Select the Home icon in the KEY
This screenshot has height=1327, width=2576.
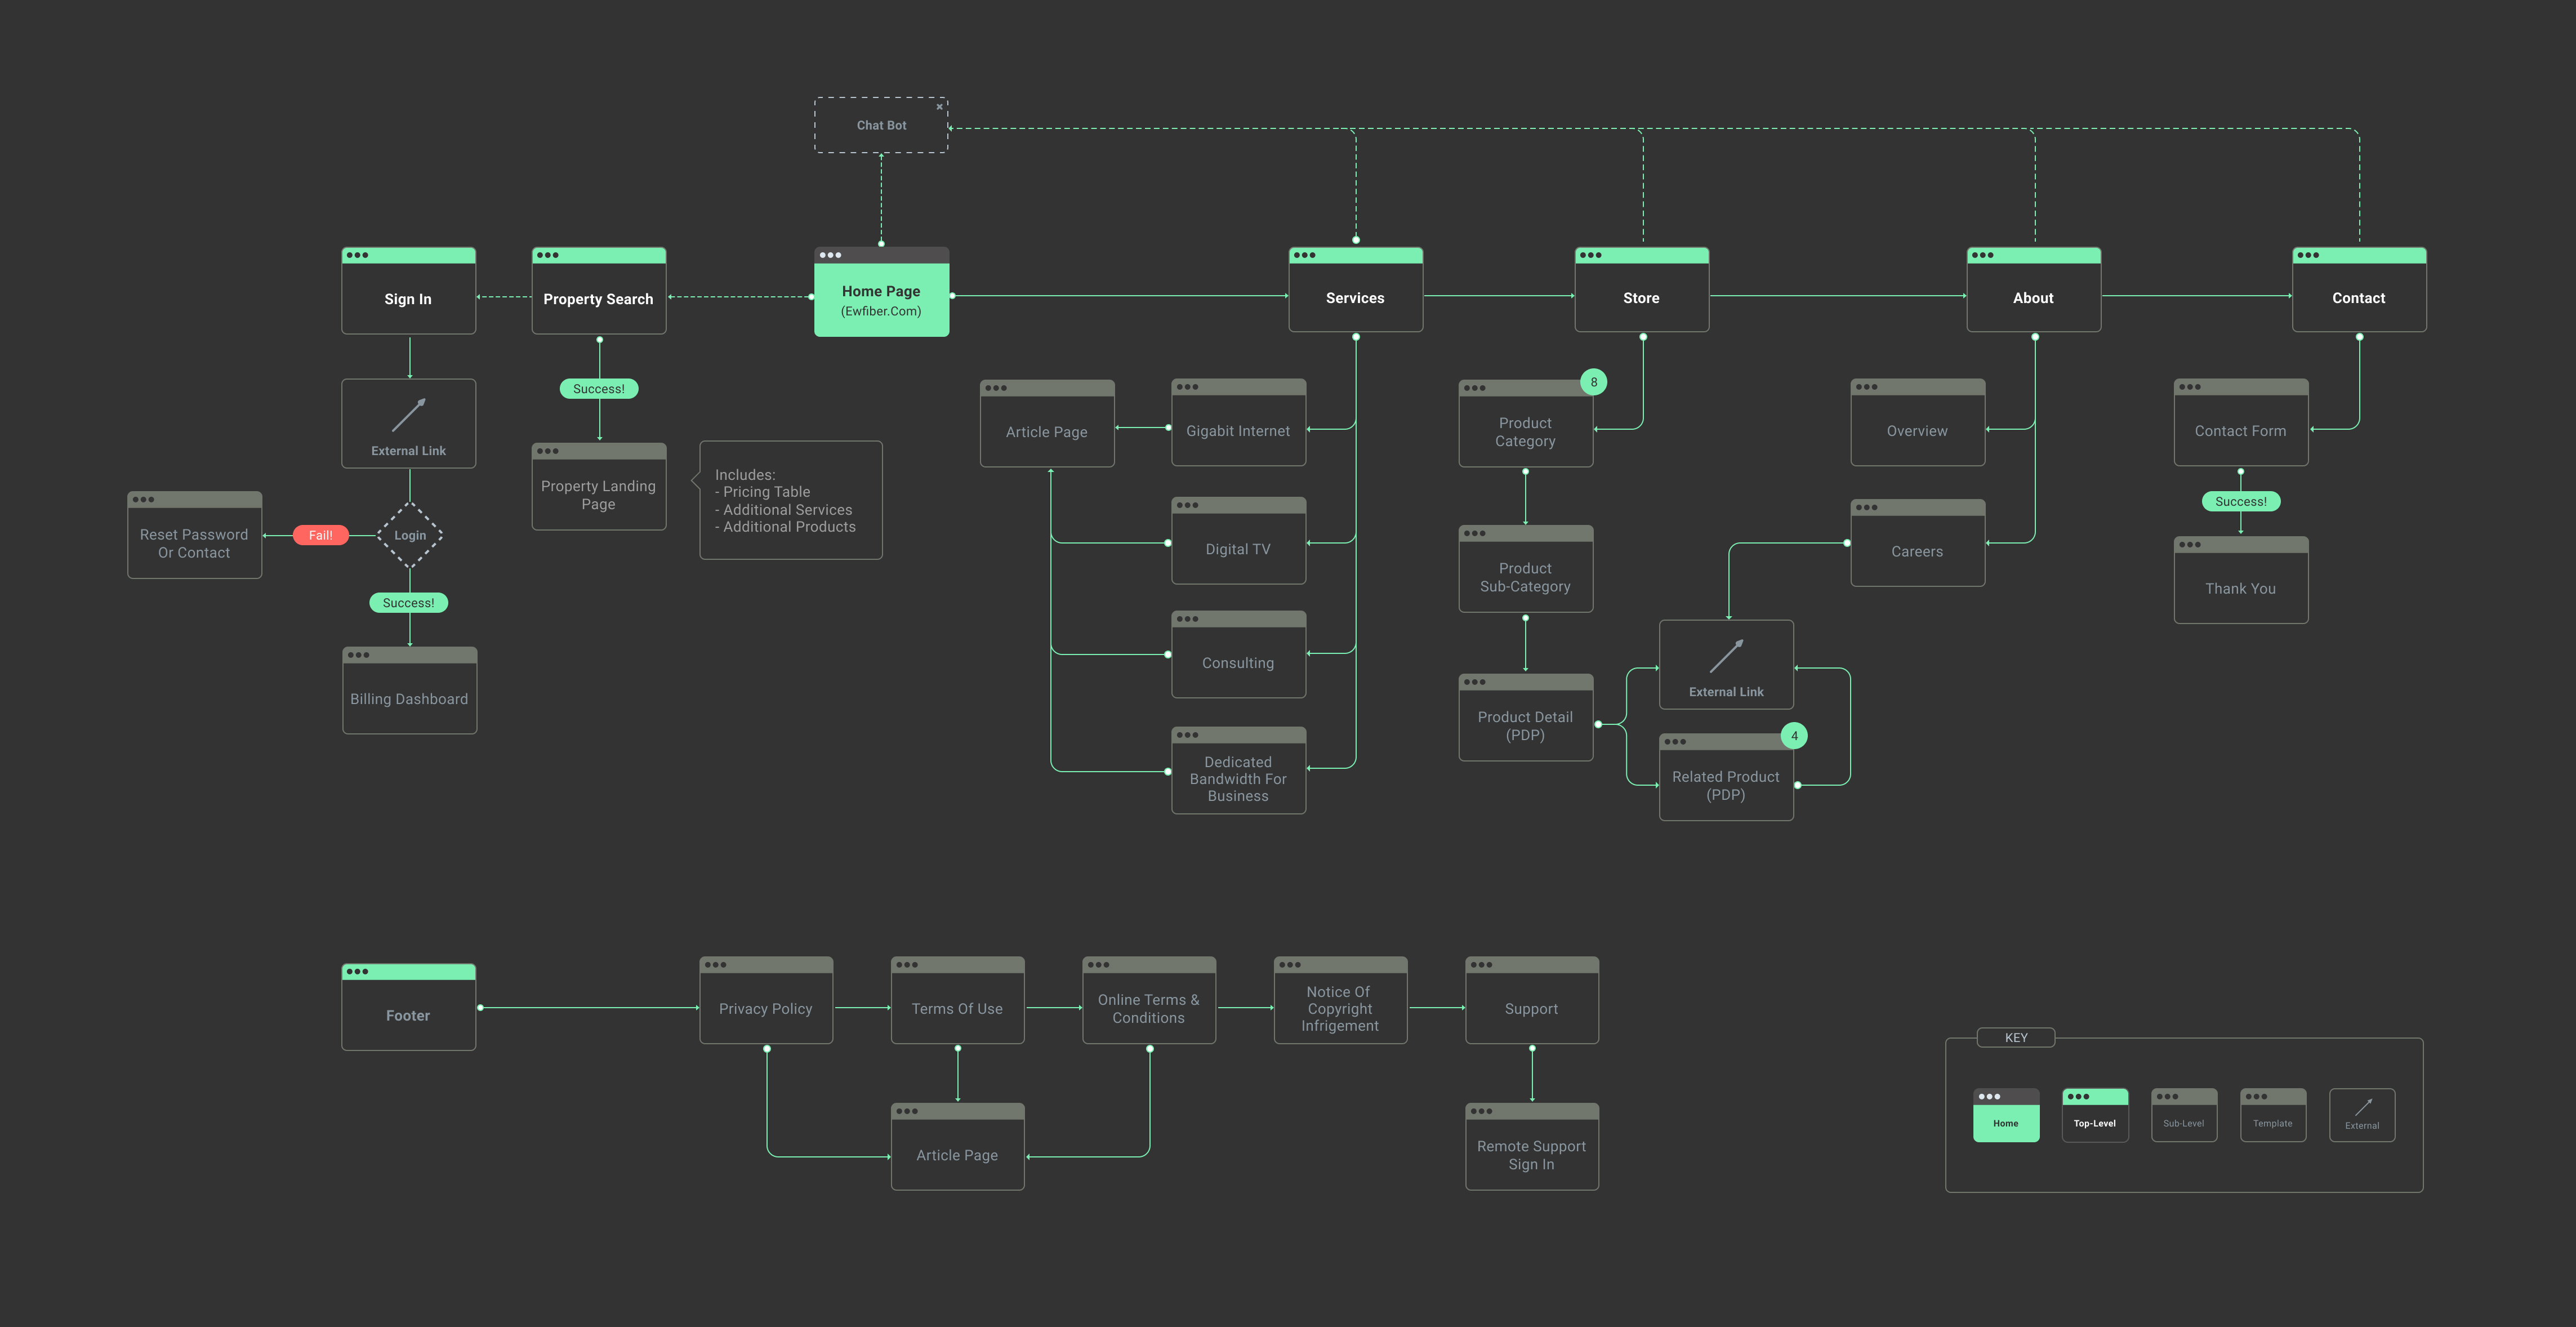pos(2006,1114)
